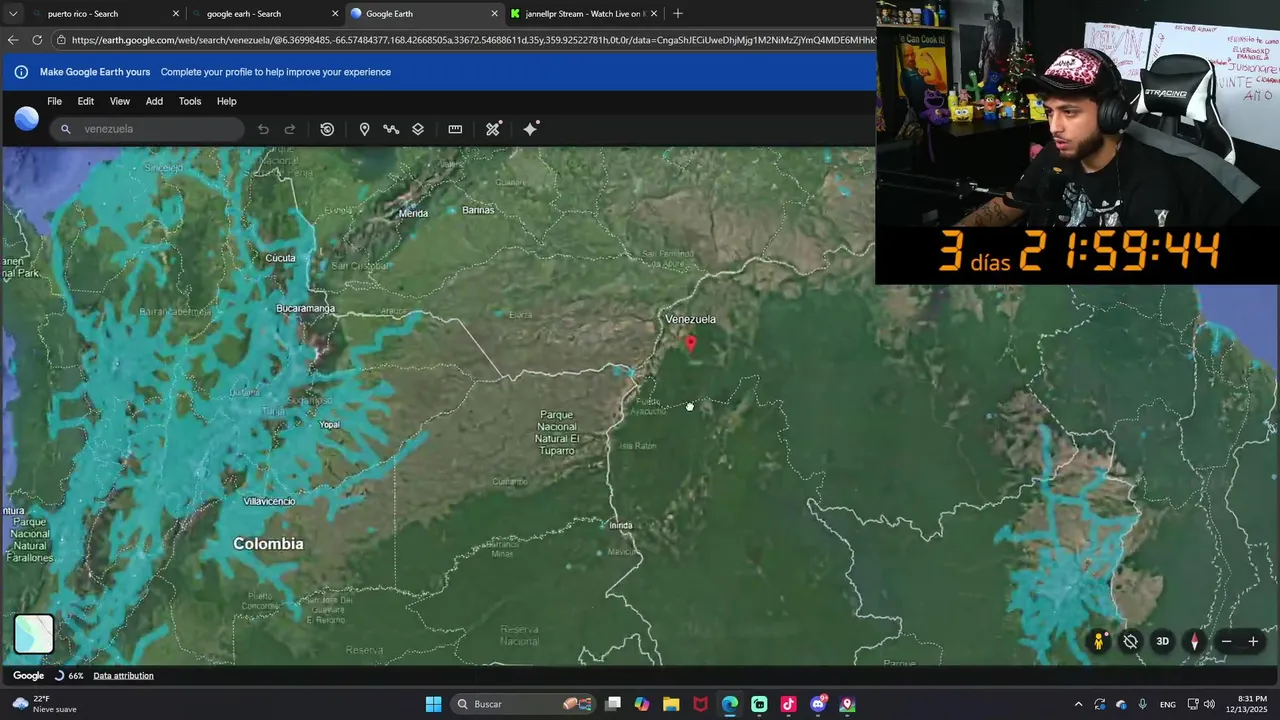Click the redo arrow in the toolbar

290,129
